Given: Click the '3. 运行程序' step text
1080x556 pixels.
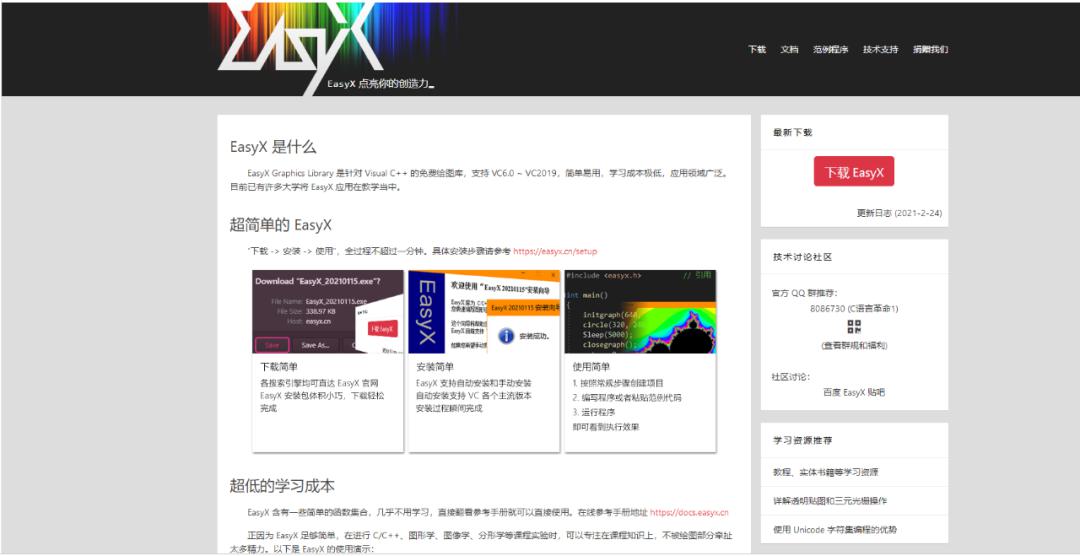Looking at the screenshot, I should 594,412.
